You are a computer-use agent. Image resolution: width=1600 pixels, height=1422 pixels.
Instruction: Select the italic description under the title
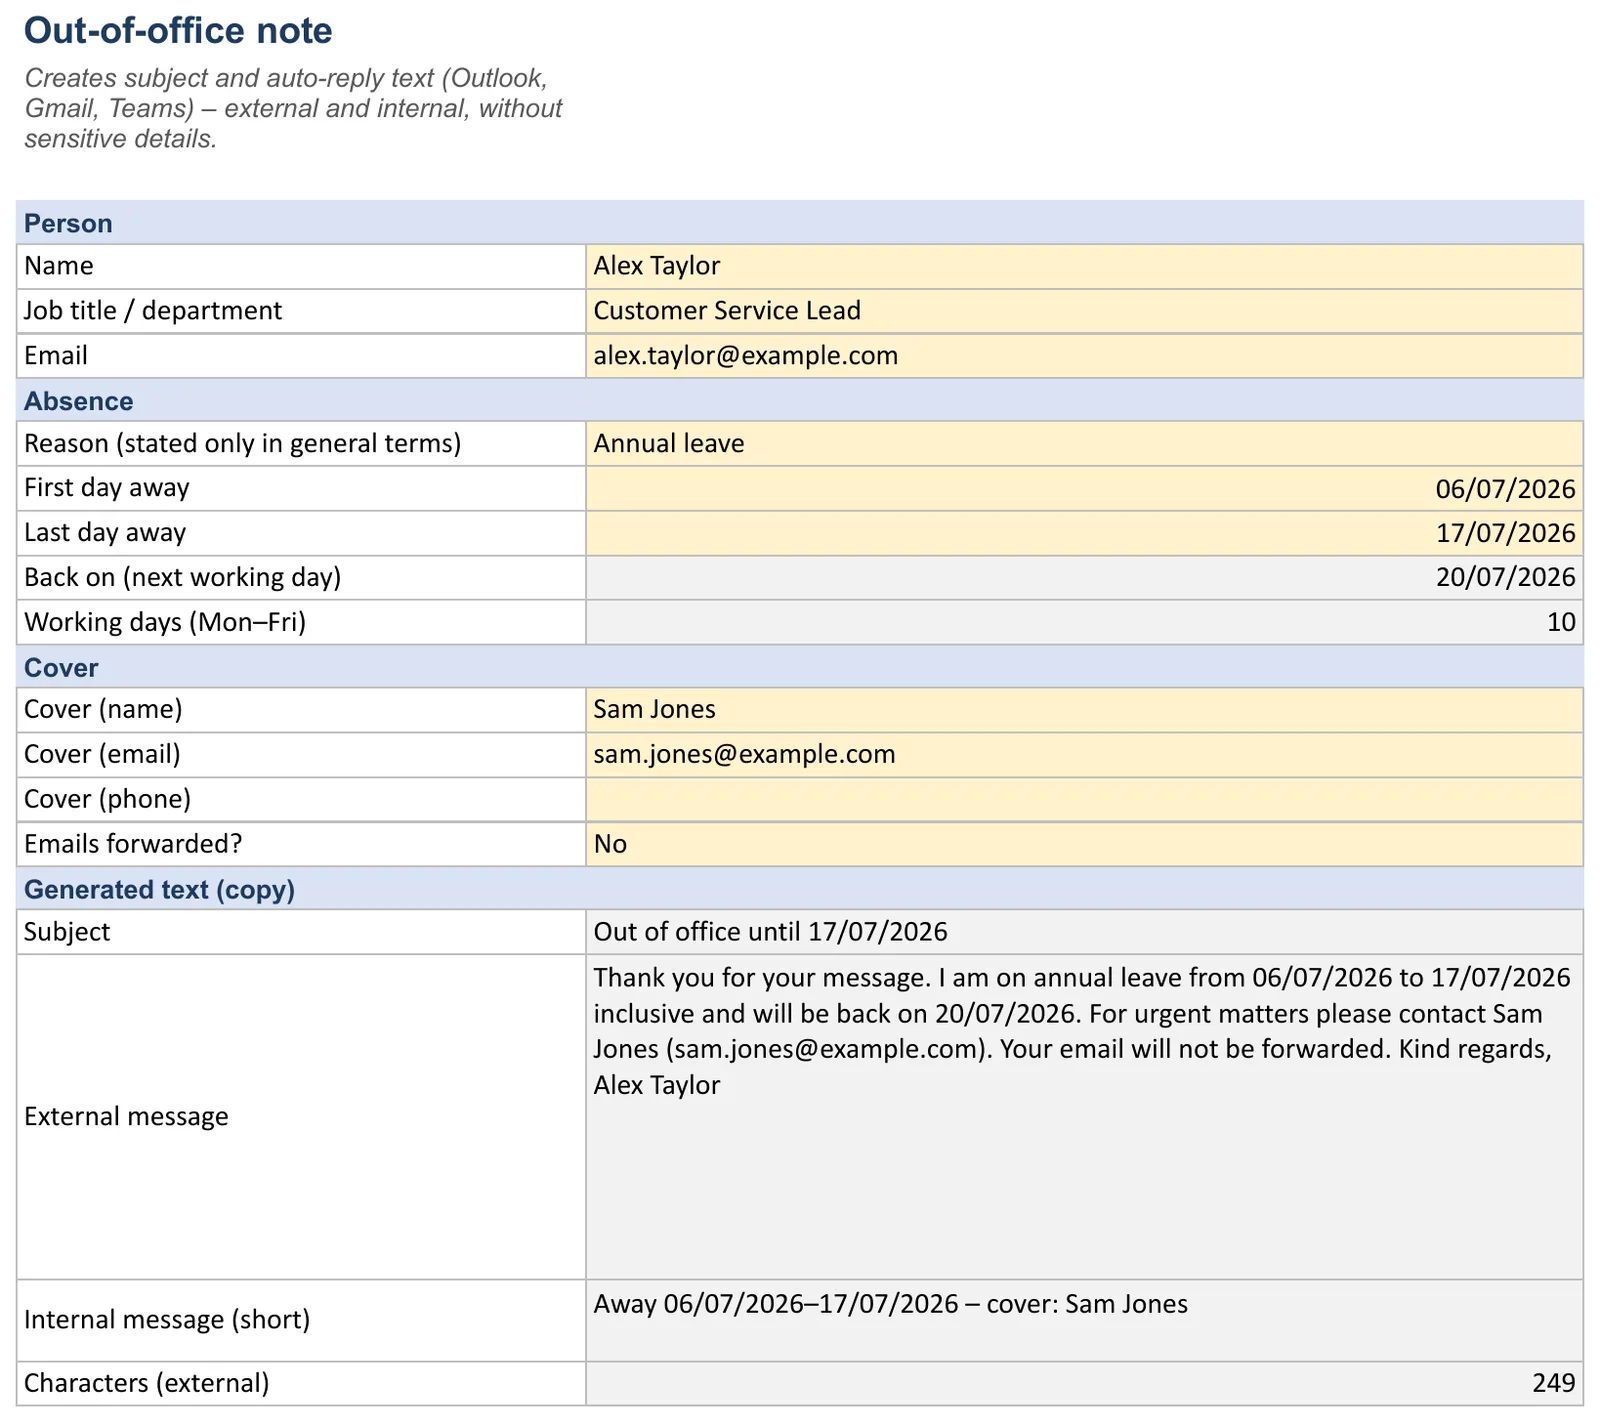point(294,108)
